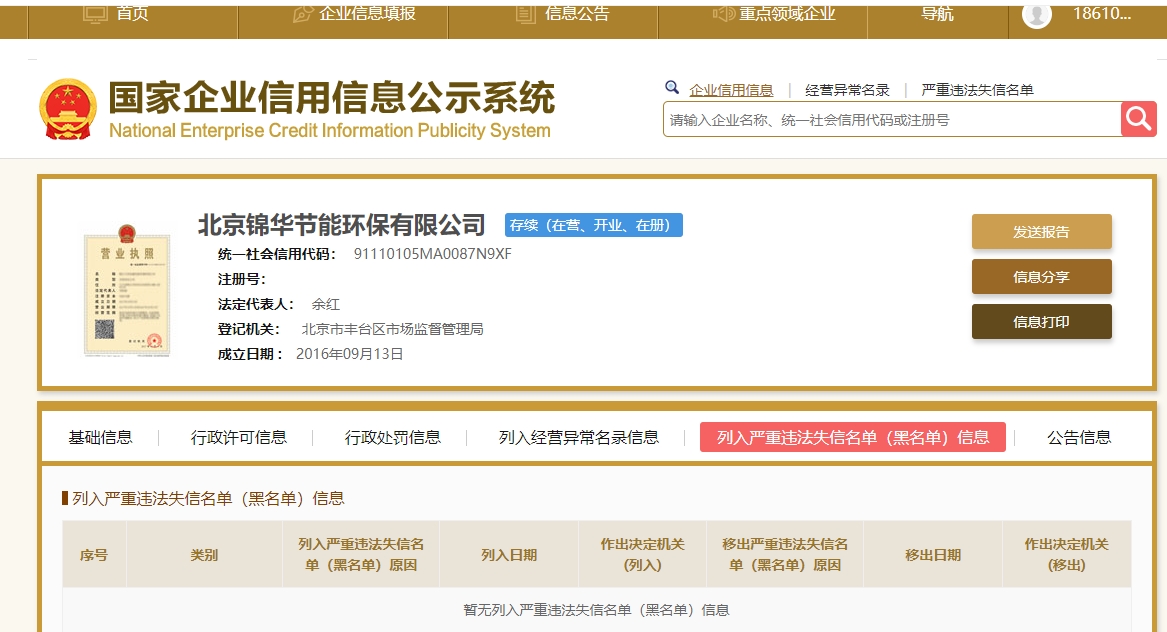Click the 序号 column header
The height and width of the screenshot is (632, 1167).
click(x=94, y=555)
